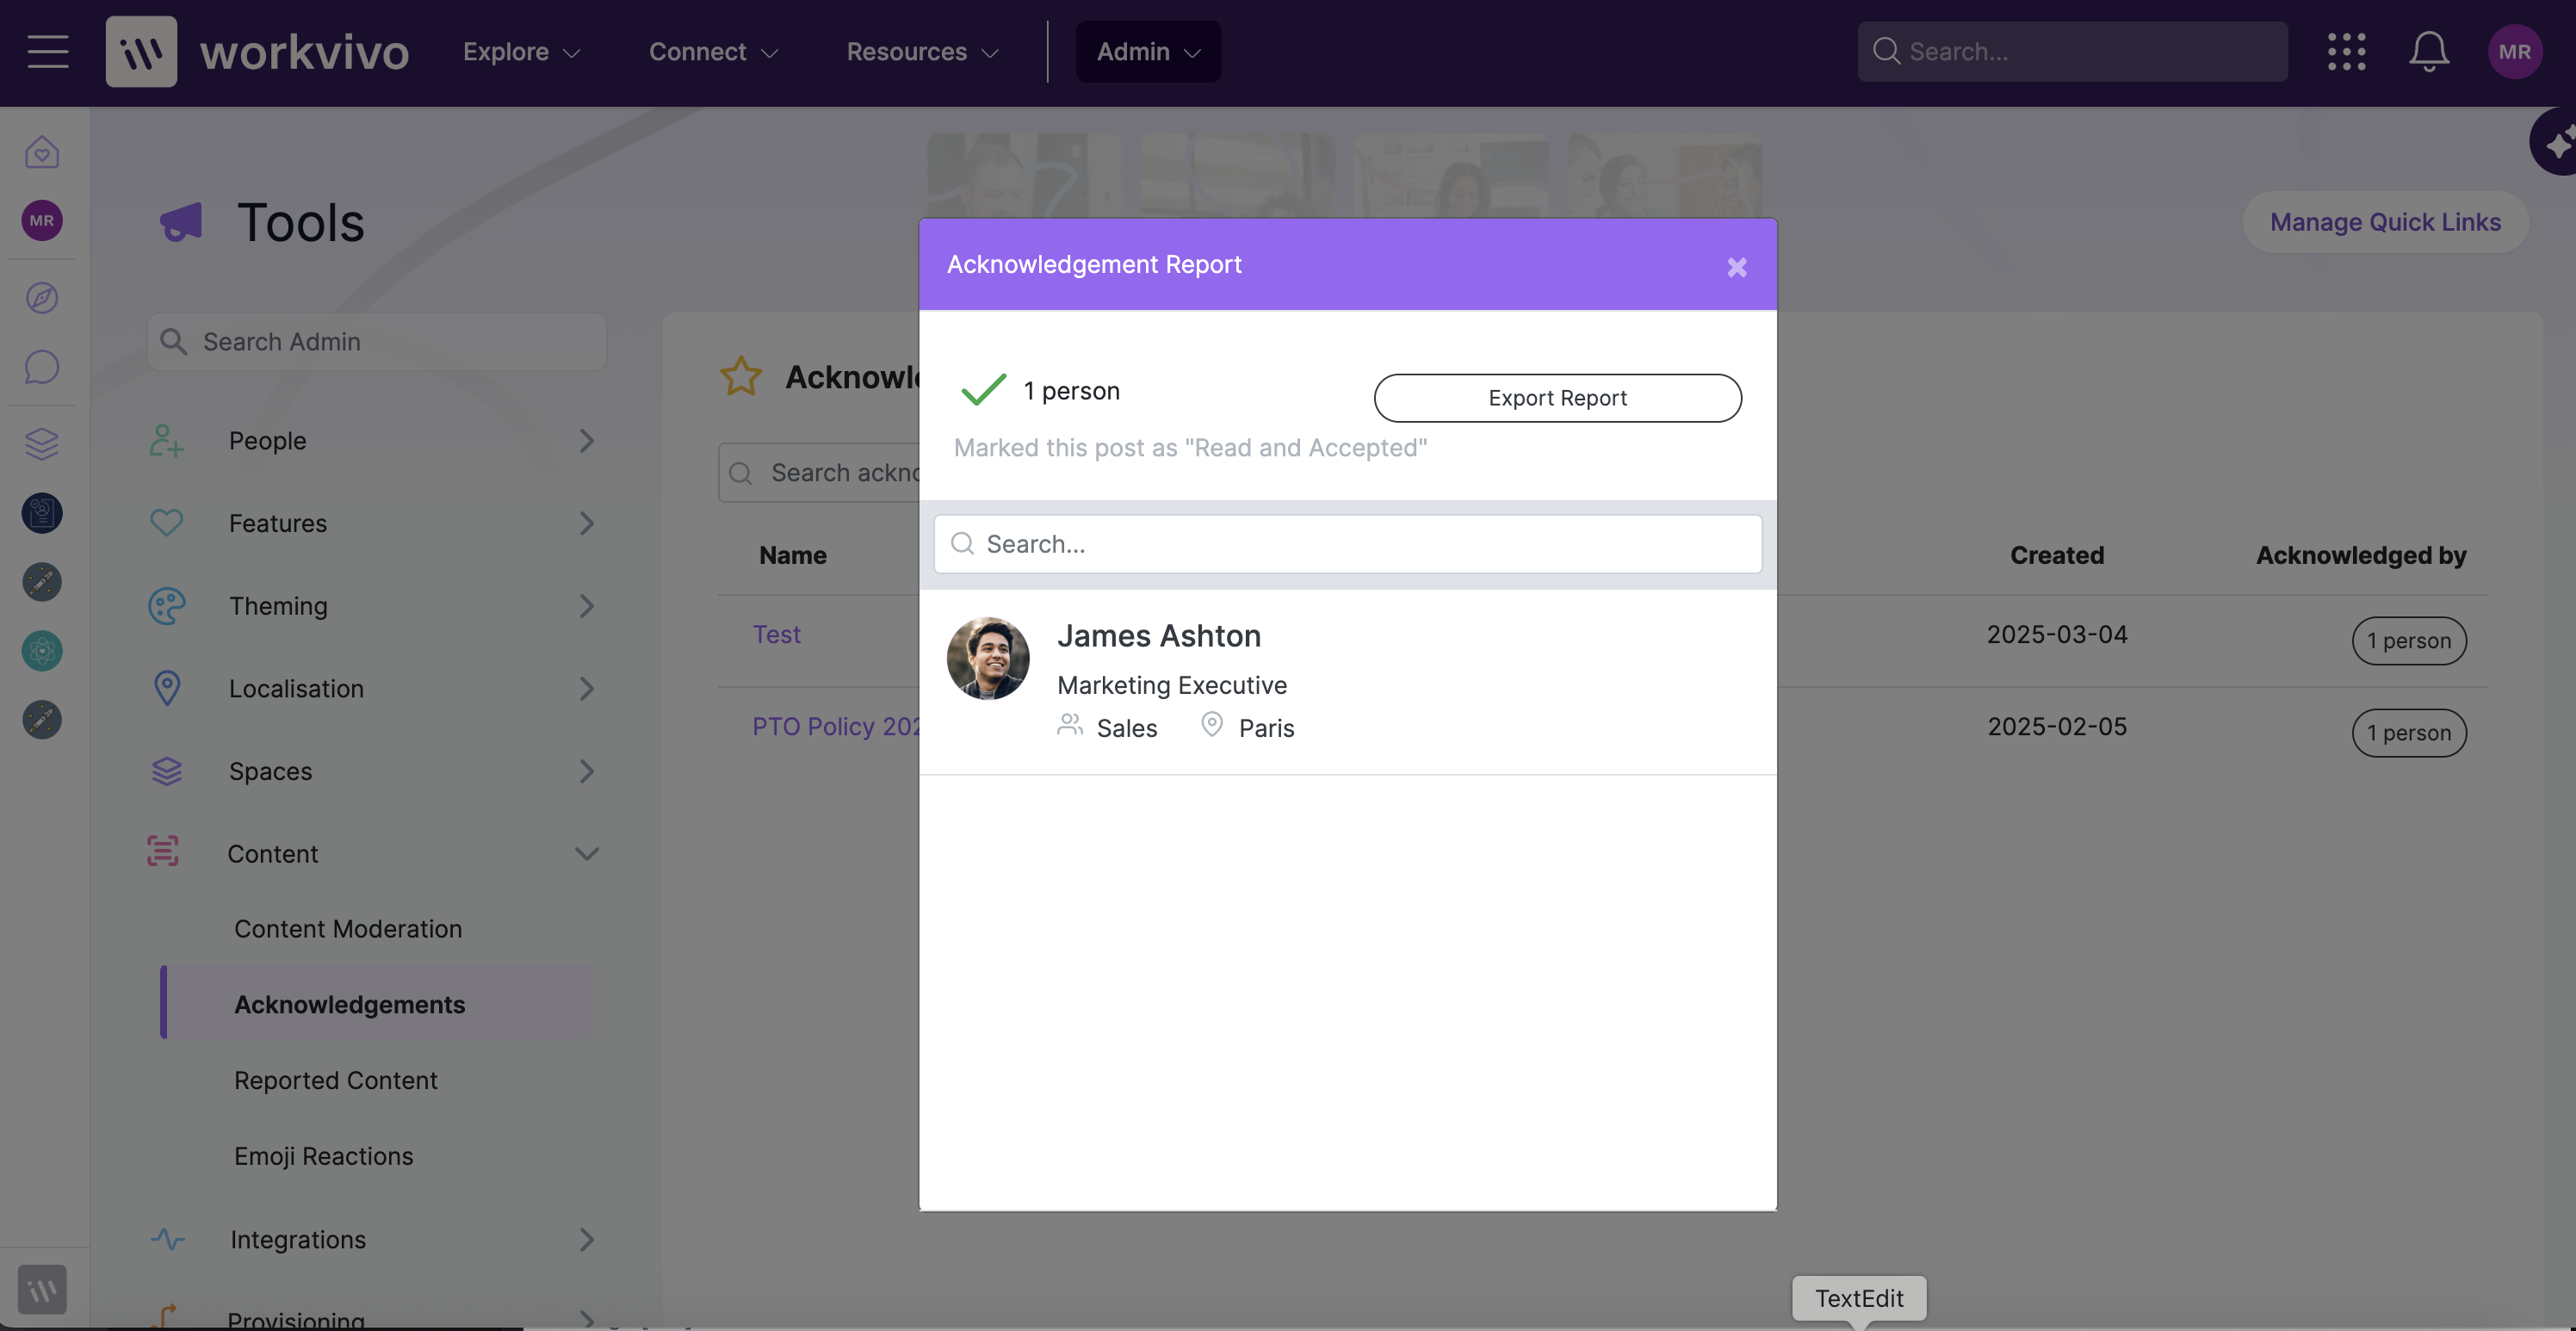Expand the Integrations section
Viewport: 2576px width, 1331px height.
(x=587, y=1239)
